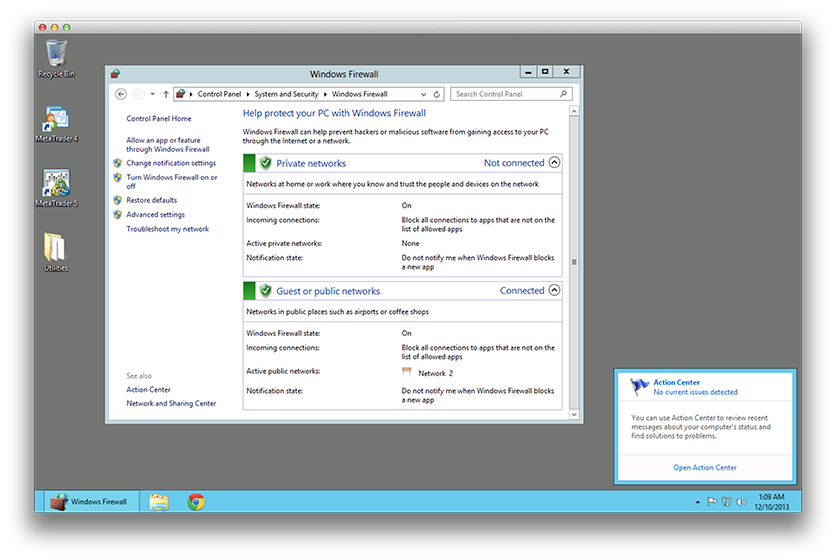This screenshot has height=560, width=836.
Task: Open the Recycle Bin desktop icon
Action: click(x=56, y=55)
